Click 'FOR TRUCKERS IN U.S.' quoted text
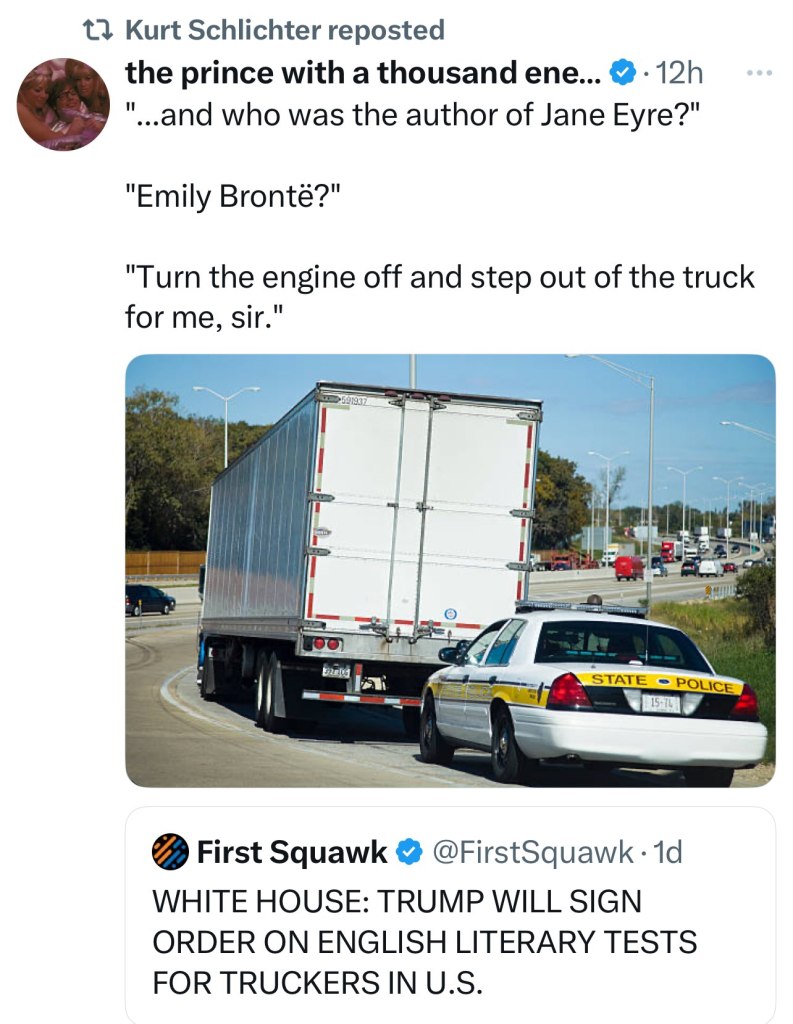Viewport: 793px width, 1024px height. coord(317,982)
